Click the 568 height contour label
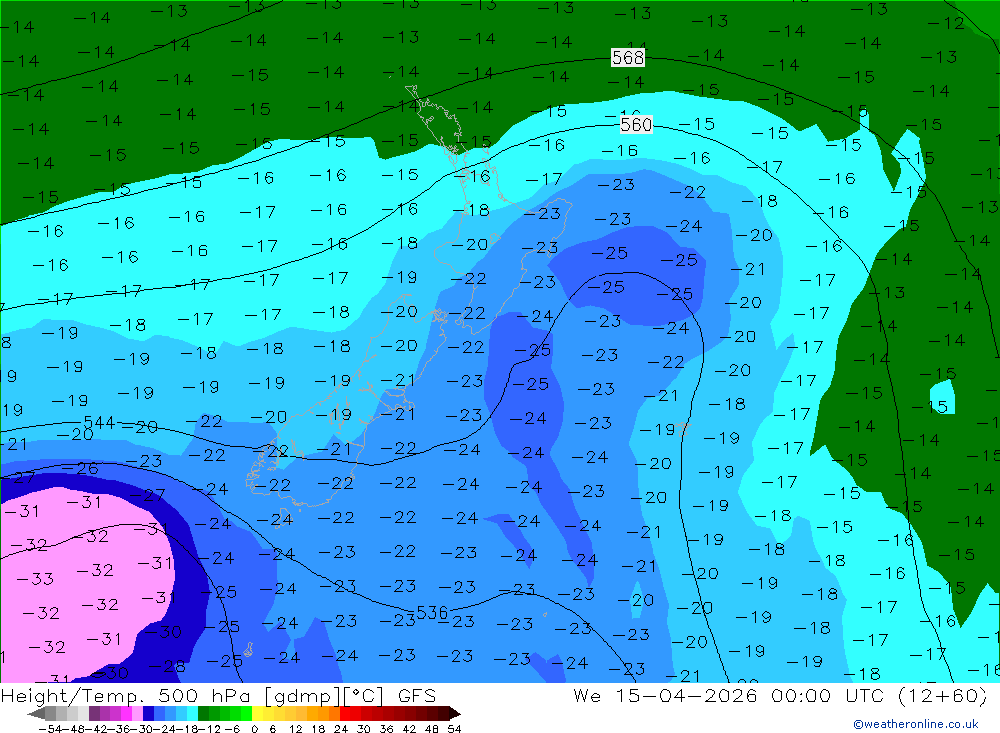The image size is (1000, 733). point(628,57)
